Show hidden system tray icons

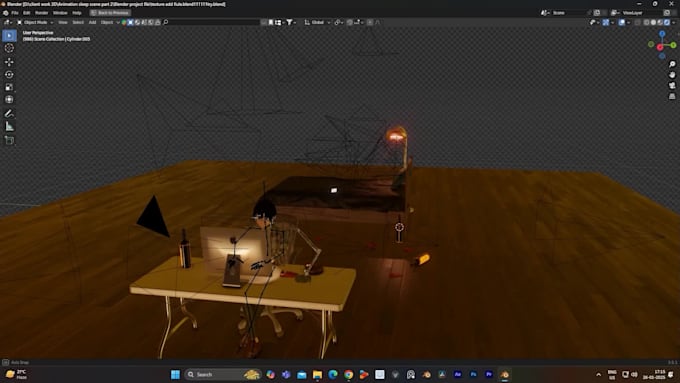coord(598,374)
